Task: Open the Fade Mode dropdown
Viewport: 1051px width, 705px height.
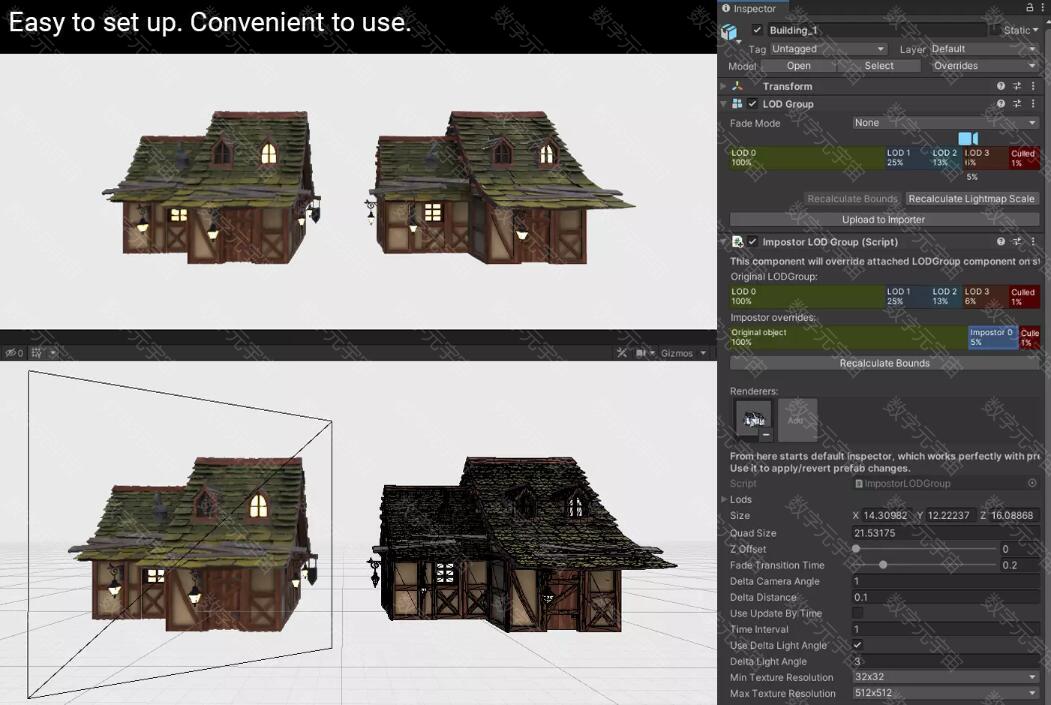Action: point(945,123)
